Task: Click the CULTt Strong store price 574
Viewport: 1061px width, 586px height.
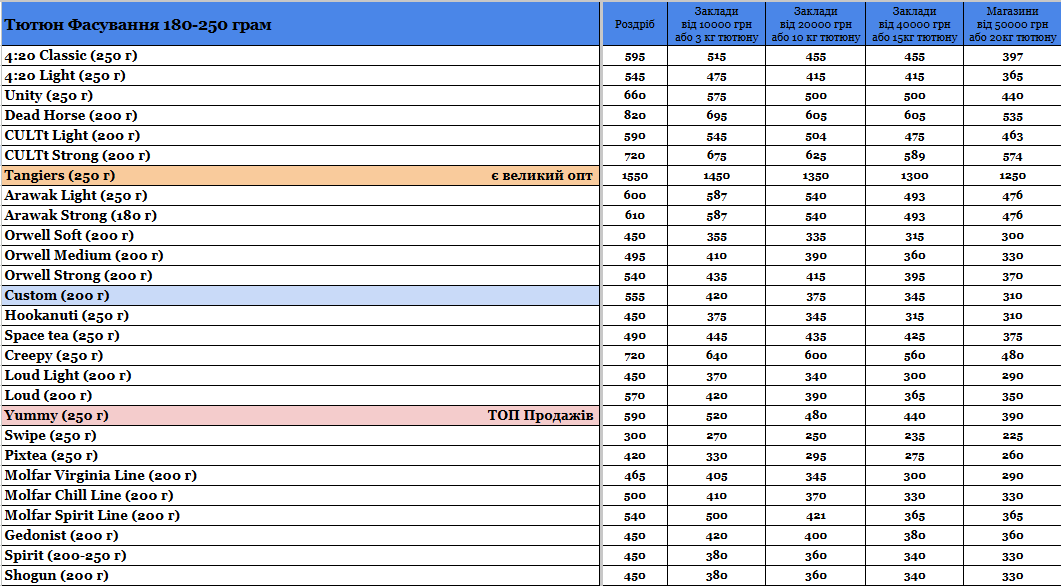Action: coord(1012,156)
